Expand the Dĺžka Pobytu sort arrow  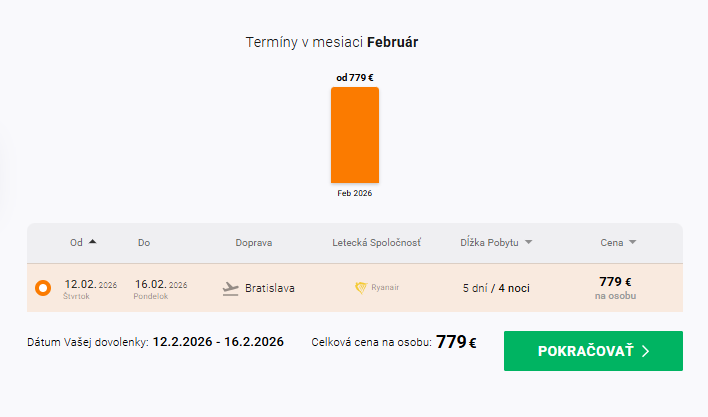click(528, 242)
